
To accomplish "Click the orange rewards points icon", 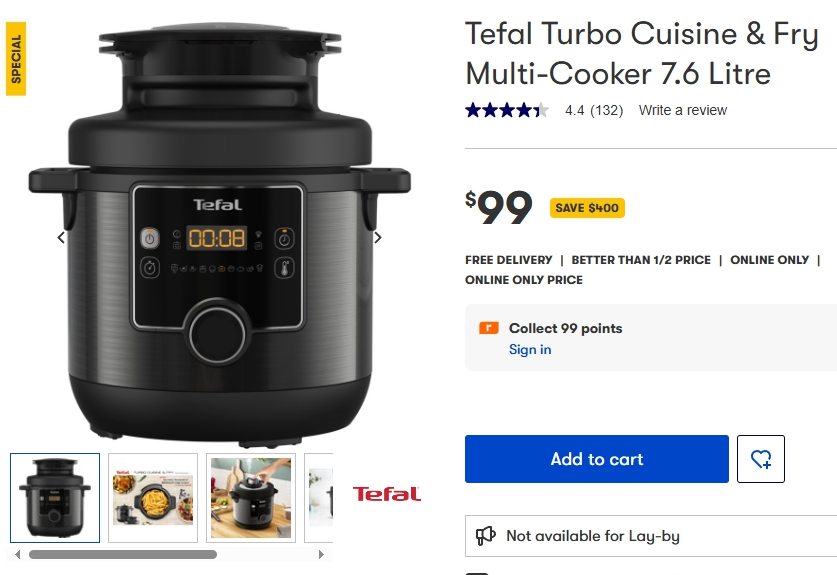I will point(488,328).
